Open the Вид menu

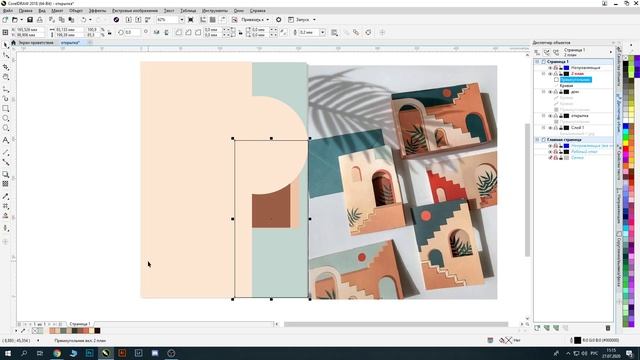[x=42, y=11]
